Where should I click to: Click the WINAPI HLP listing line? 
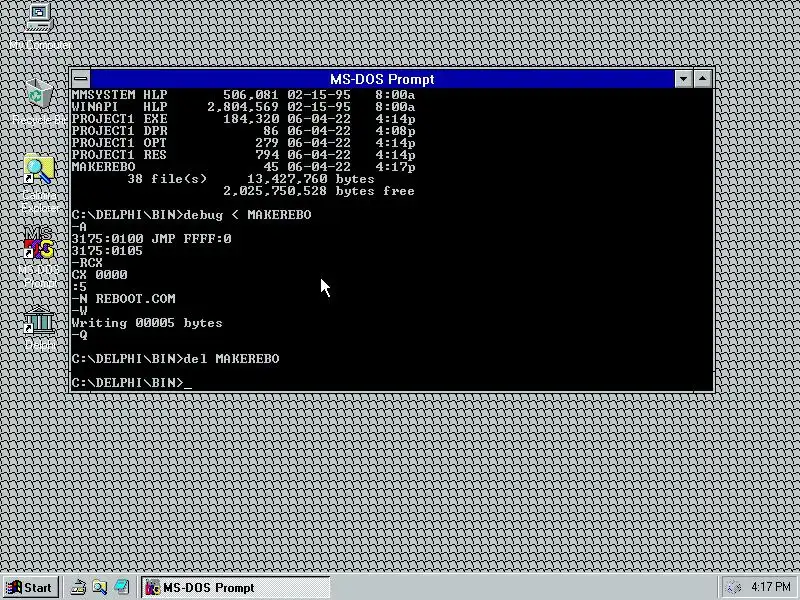[x=243, y=107]
